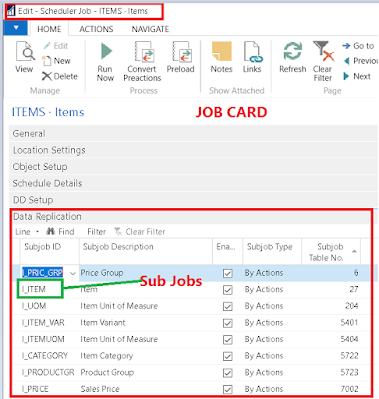This screenshot has width=379, height=399.
Task: Switch to the HOME tab
Action: pyautogui.click(x=49, y=29)
